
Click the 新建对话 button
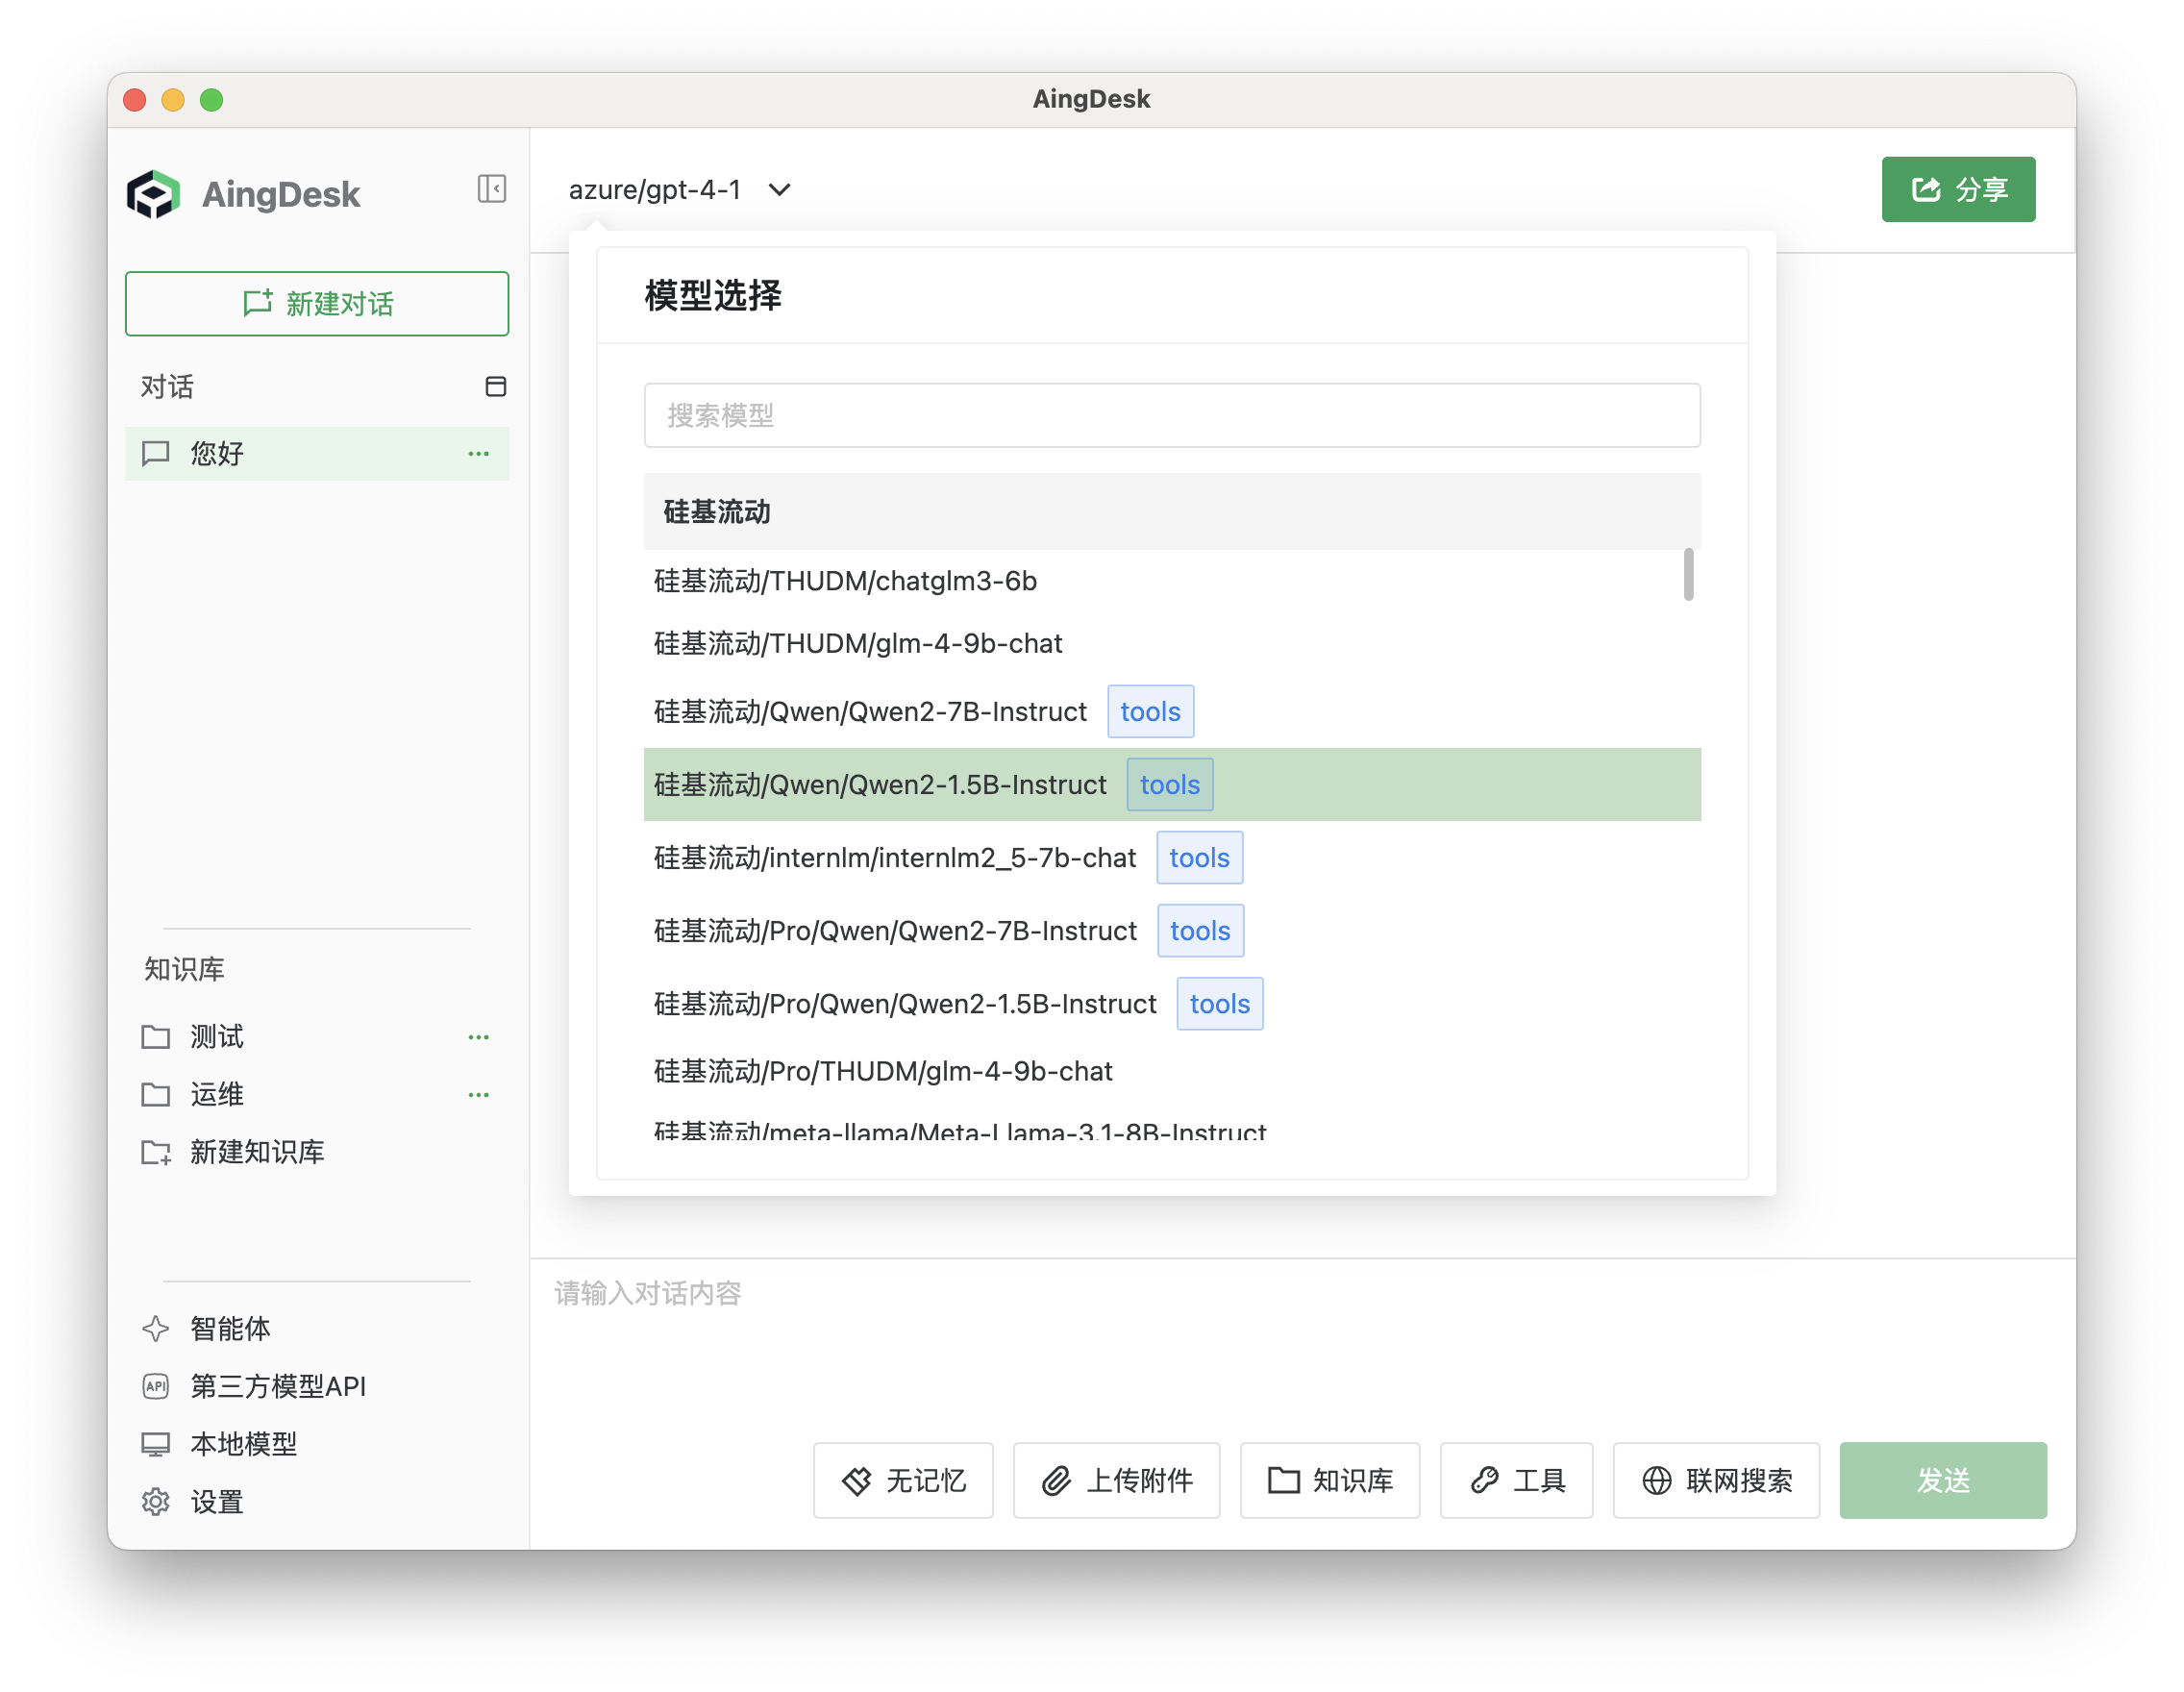click(x=317, y=304)
